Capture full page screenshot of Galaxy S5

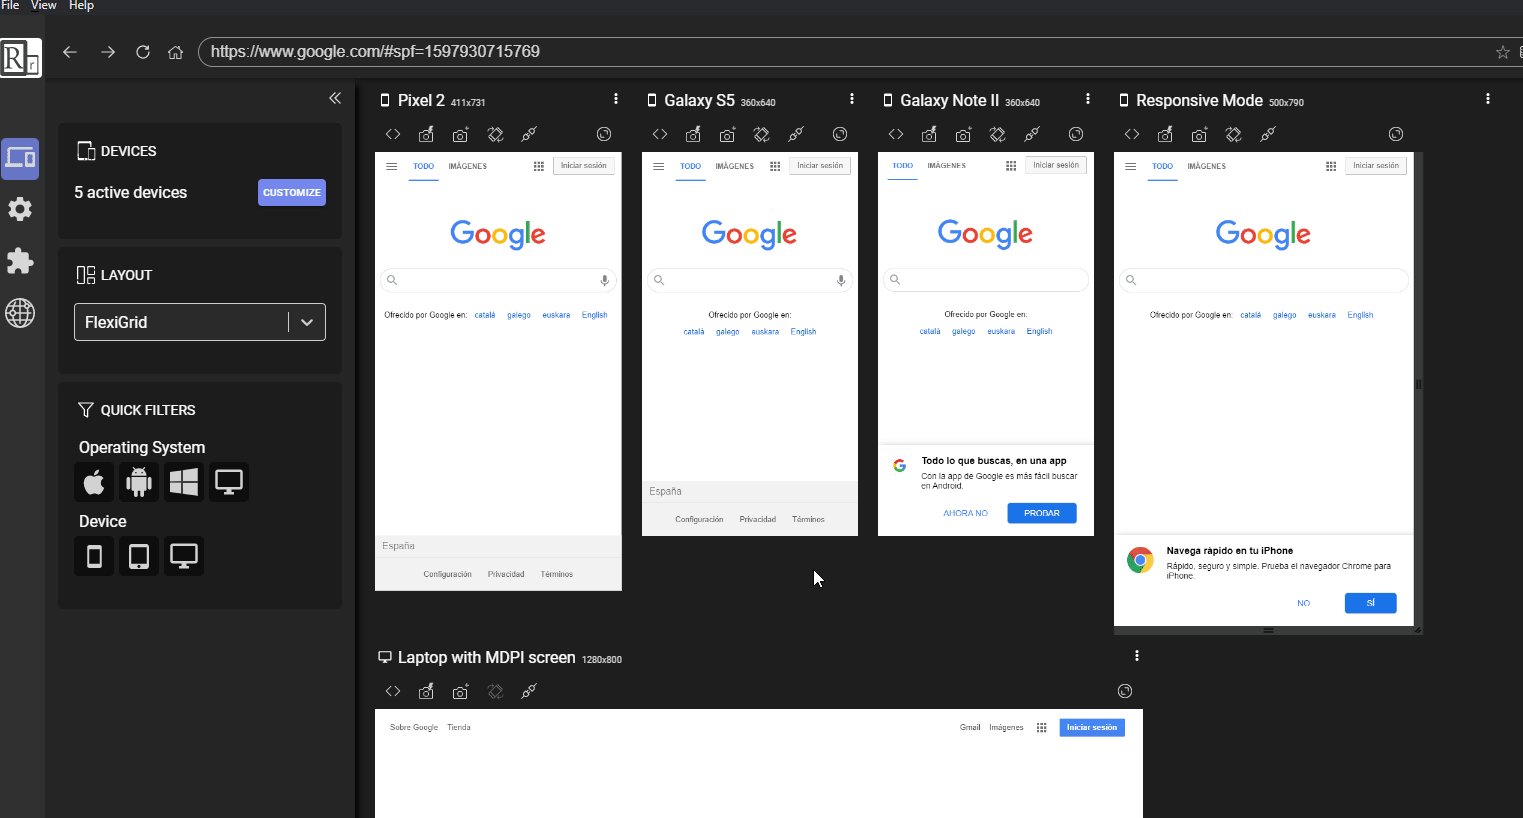click(727, 134)
